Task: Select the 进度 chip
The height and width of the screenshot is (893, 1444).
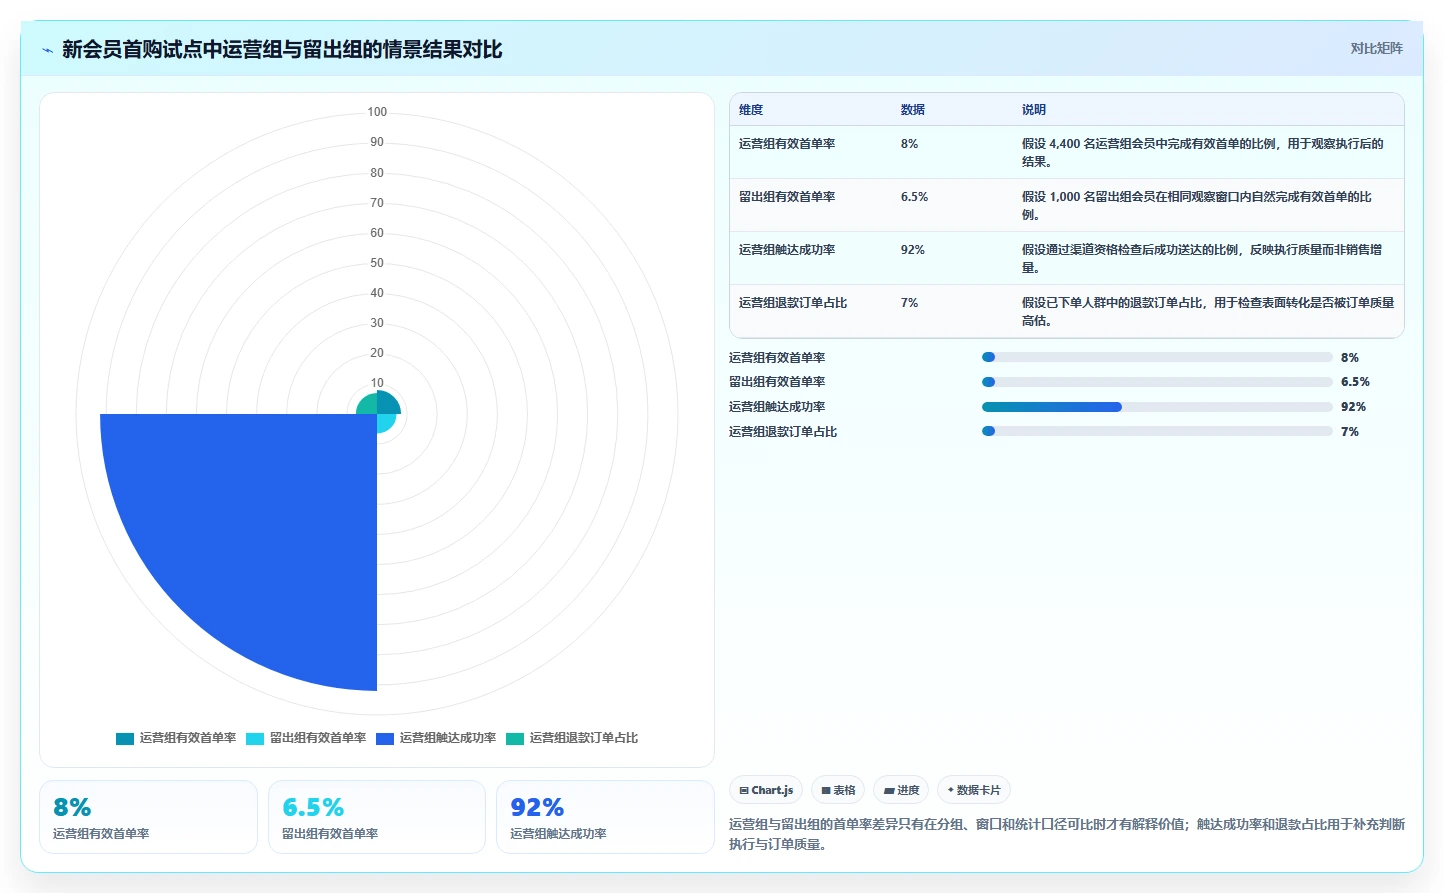Action: coord(901,790)
